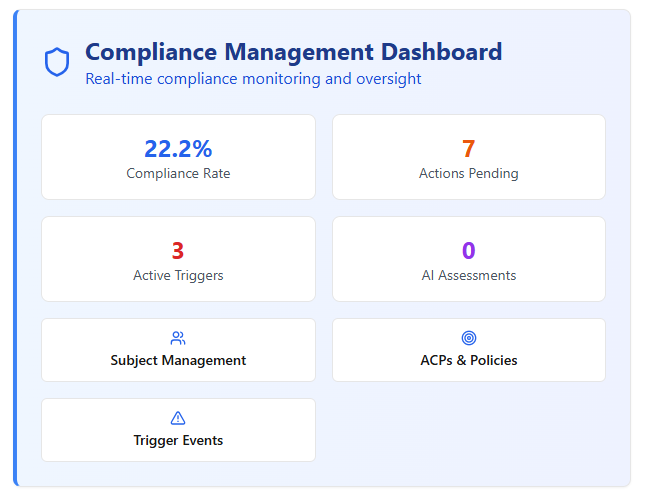Image resolution: width=645 pixels, height=499 pixels.
Task: Click the Active Triggers label
Action: [178, 275]
